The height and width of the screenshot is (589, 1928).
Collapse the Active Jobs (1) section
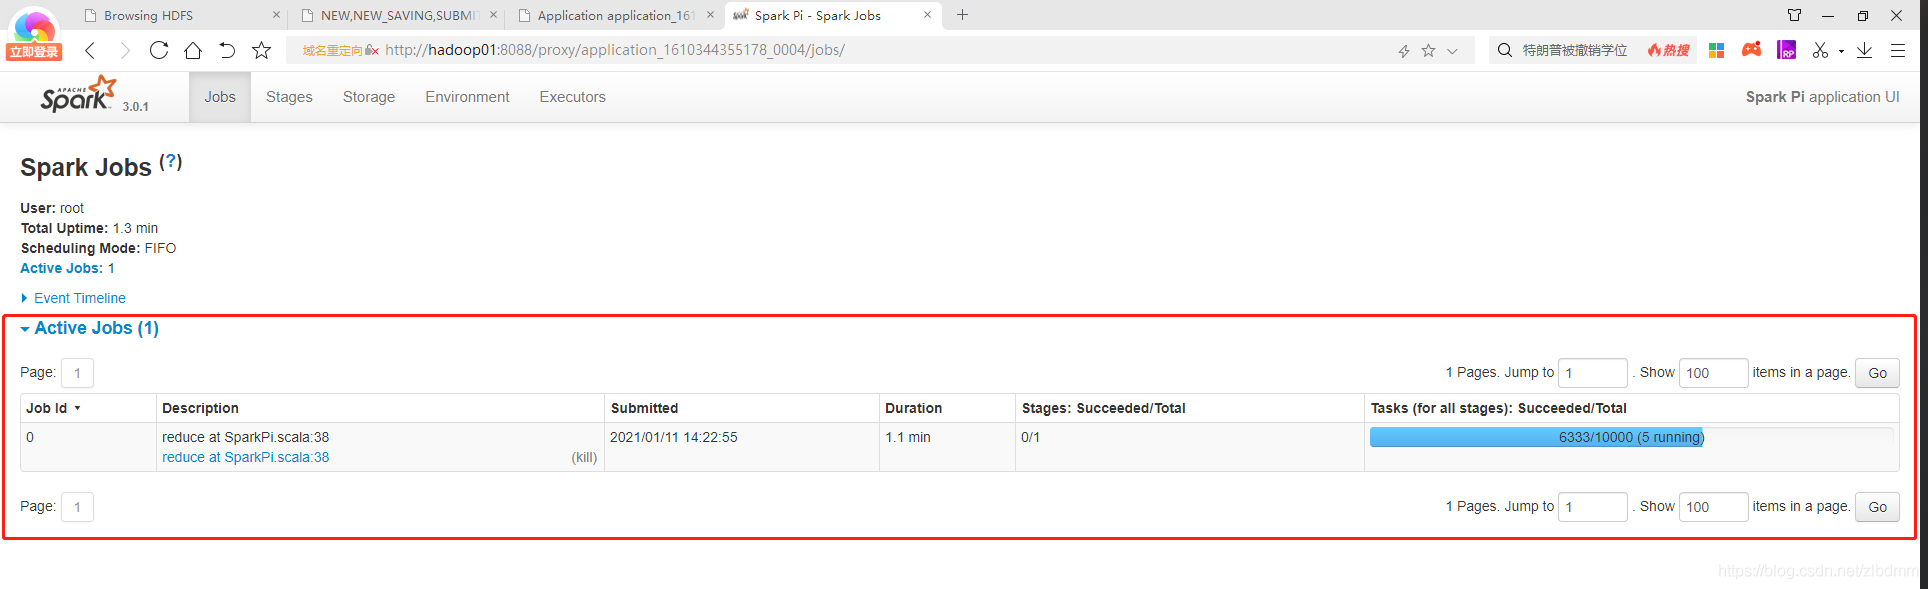pyautogui.click(x=90, y=328)
